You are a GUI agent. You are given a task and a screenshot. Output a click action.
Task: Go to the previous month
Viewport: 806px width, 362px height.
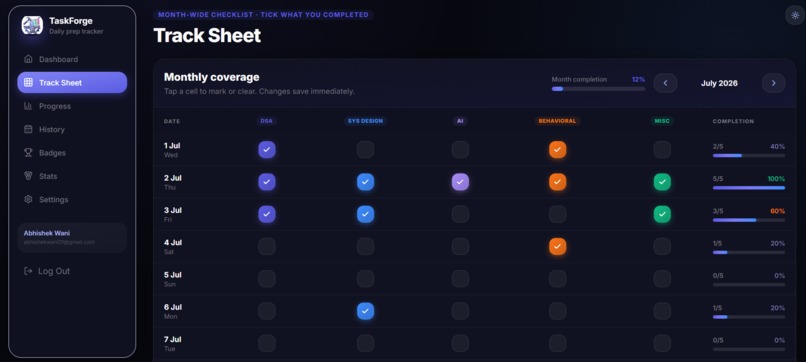(x=665, y=83)
